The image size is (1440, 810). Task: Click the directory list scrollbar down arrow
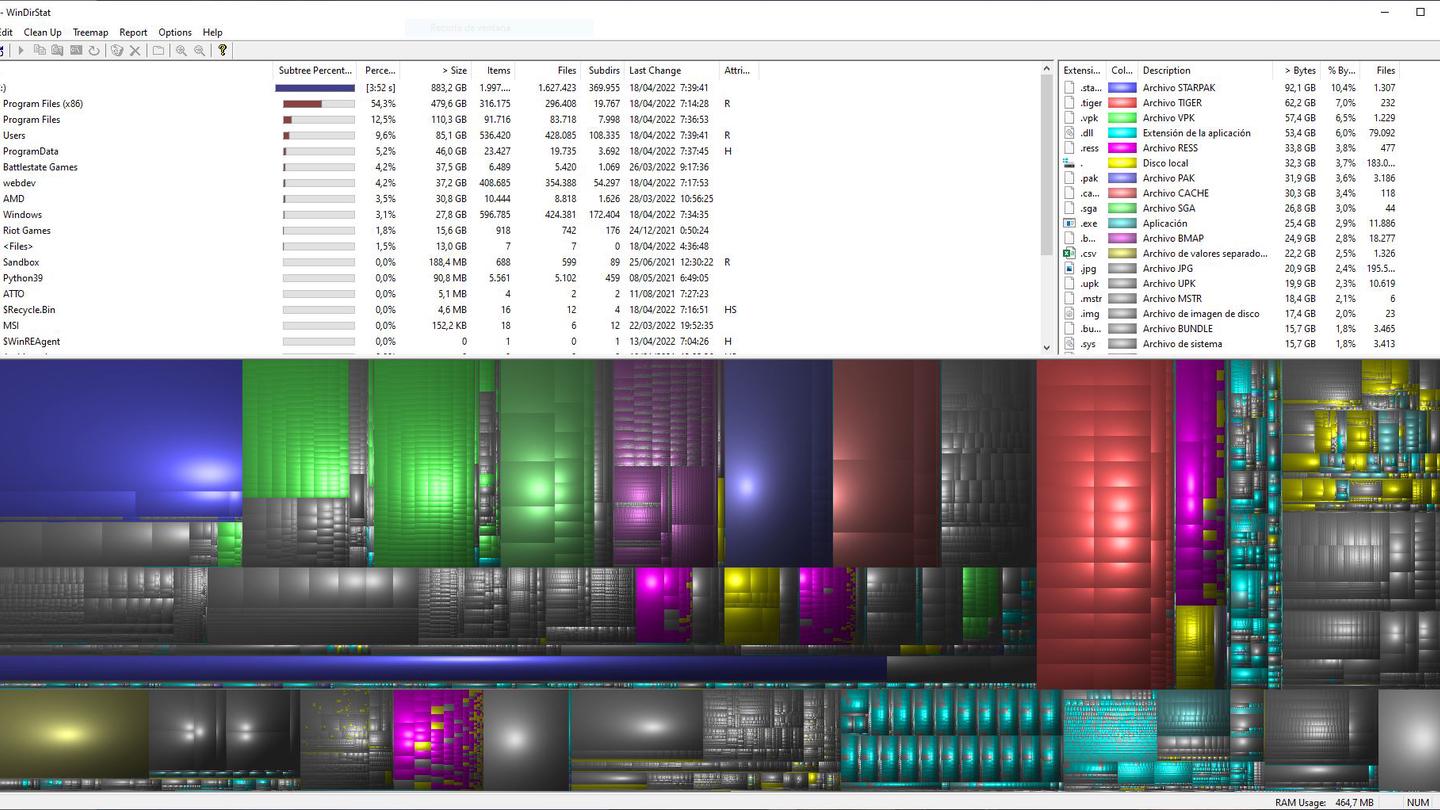coord(1047,348)
